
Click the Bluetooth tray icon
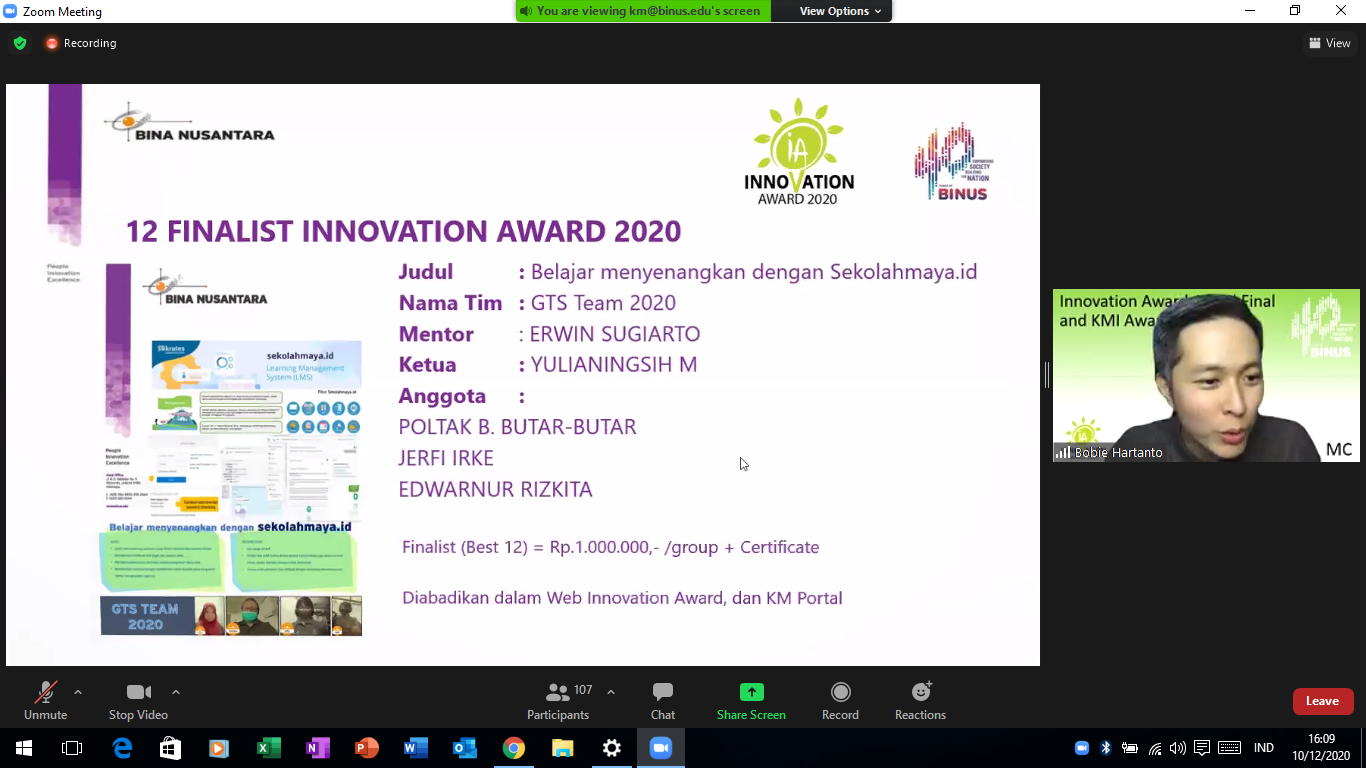[1106, 748]
